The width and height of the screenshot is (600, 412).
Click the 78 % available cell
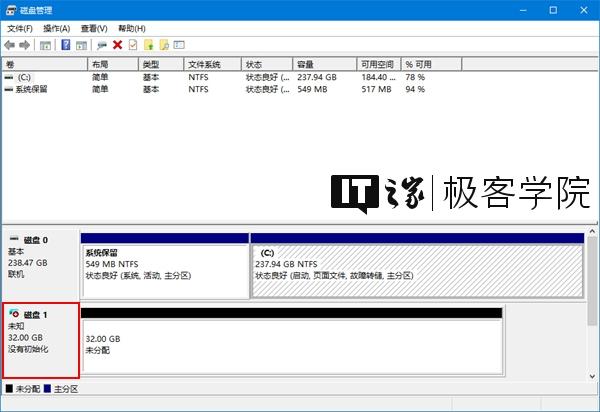(x=415, y=77)
